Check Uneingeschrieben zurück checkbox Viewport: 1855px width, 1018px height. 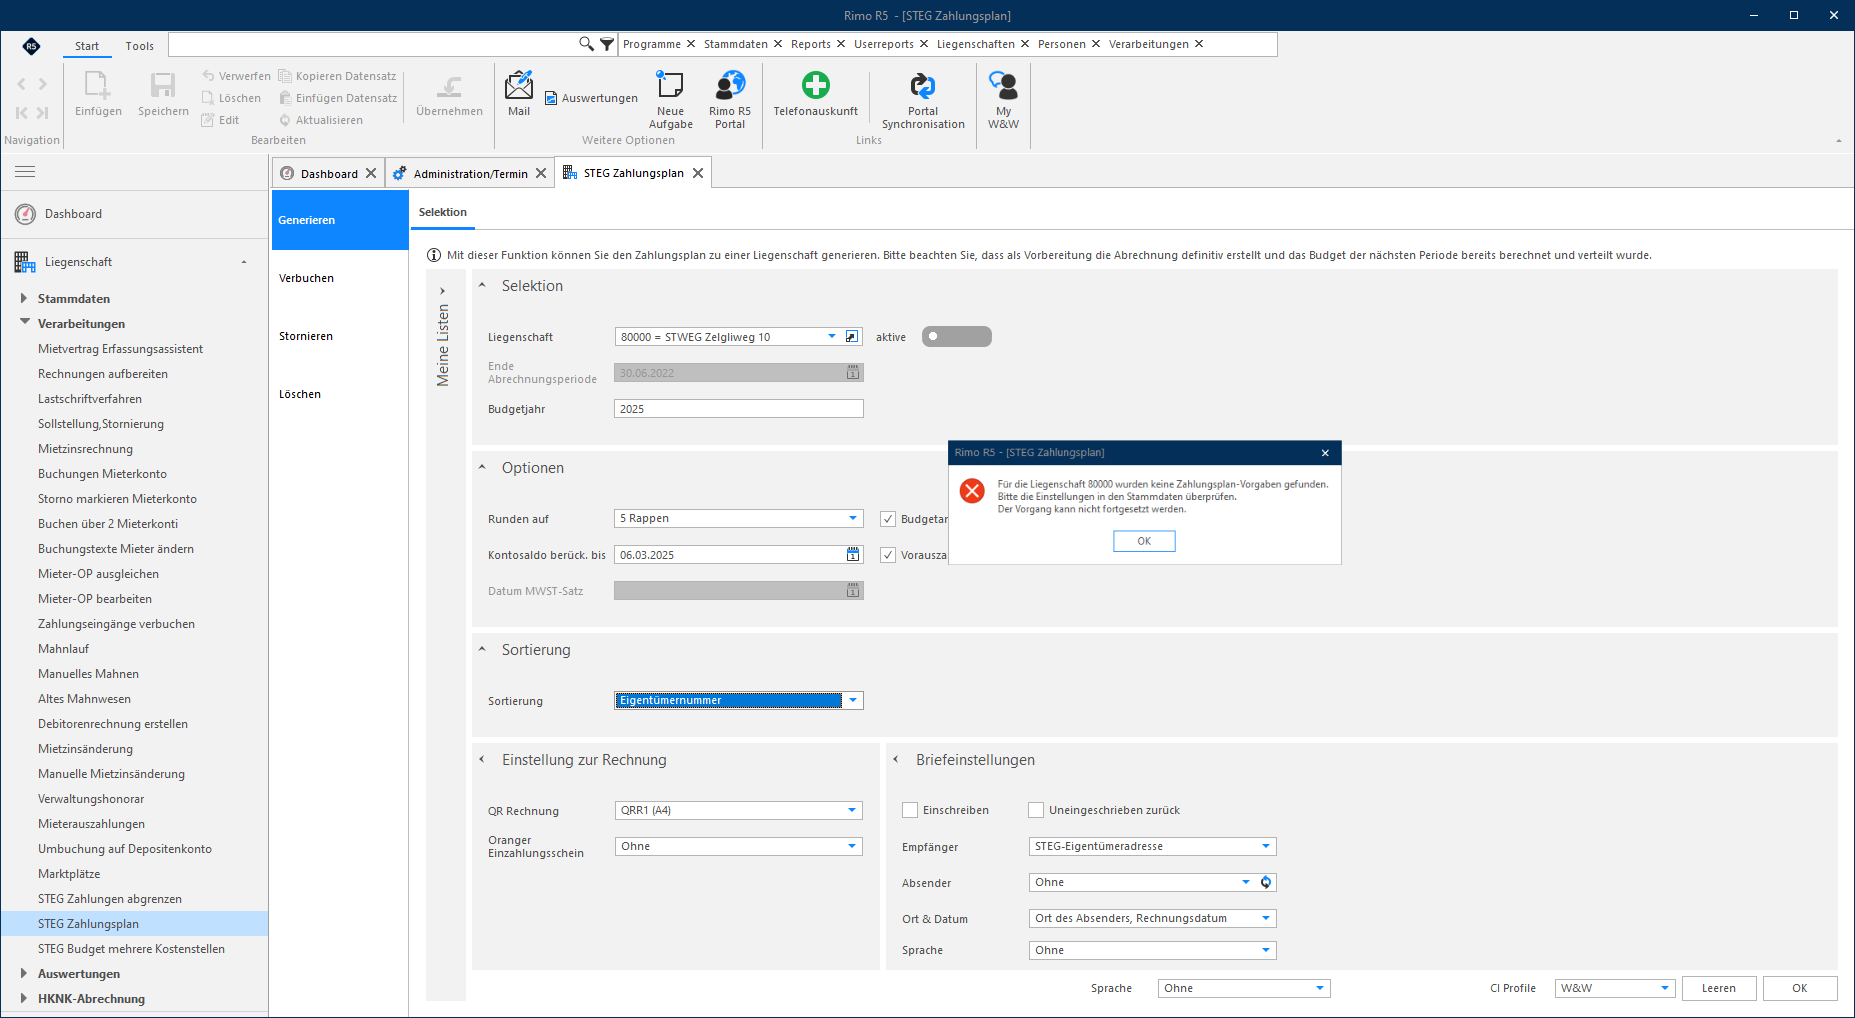pos(1036,810)
